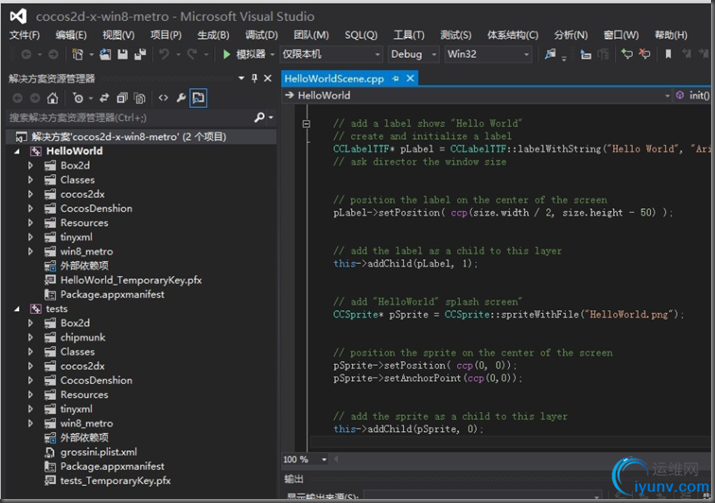715x503 pixels.
Task: Expand the Box2d folder under HelloWorld
Action: point(31,166)
